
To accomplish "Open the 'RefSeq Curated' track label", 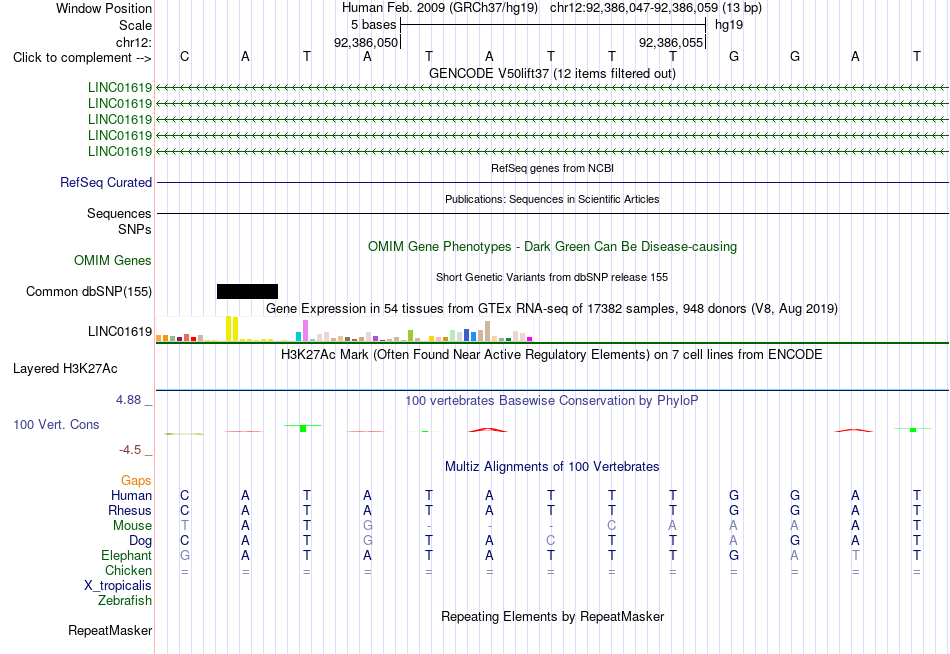I will click(x=106, y=182).
